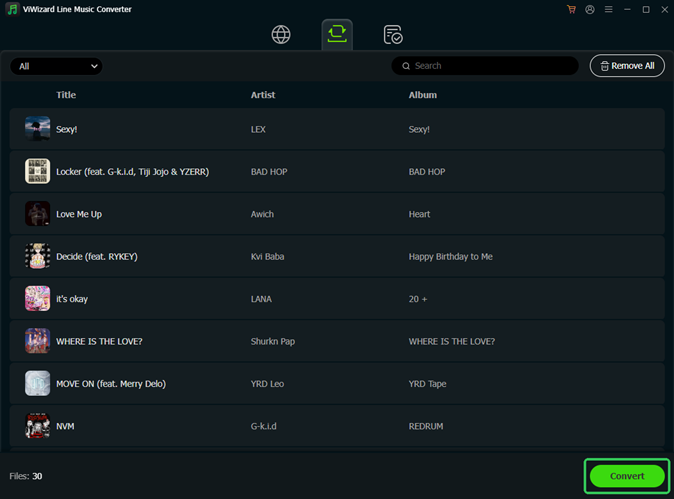674x499 pixels.
Task: Select the MOVE ON cover thumbnail
Action: tap(37, 383)
